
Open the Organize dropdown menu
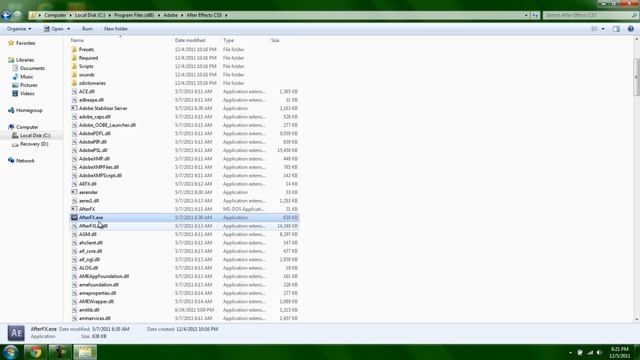click(19, 29)
